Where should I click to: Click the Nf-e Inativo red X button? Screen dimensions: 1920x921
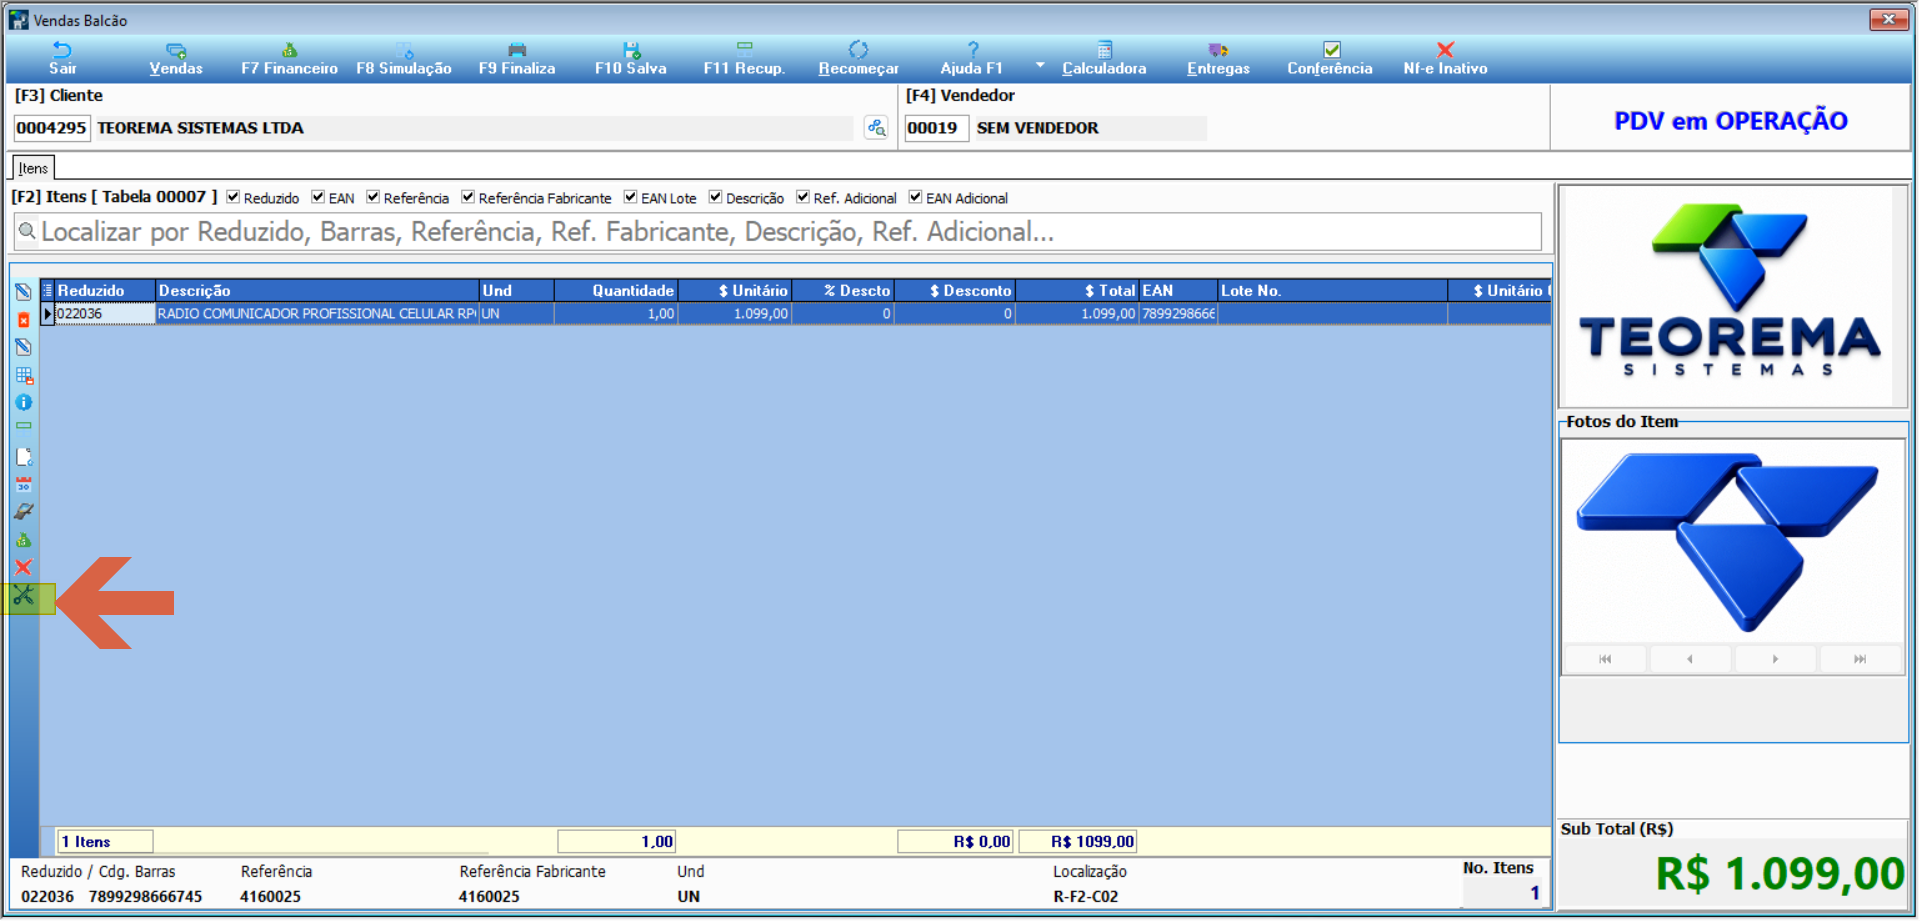(1445, 59)
